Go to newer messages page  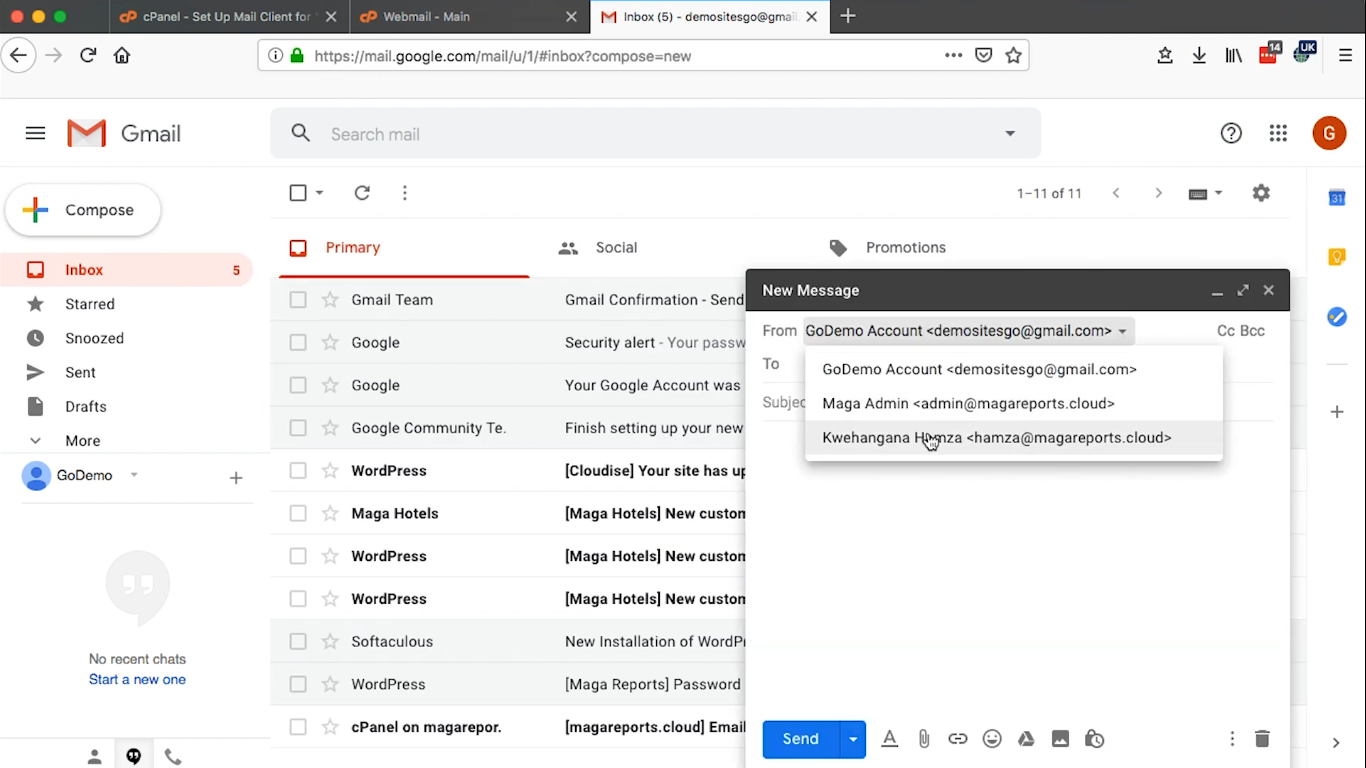pos(1116,193)
